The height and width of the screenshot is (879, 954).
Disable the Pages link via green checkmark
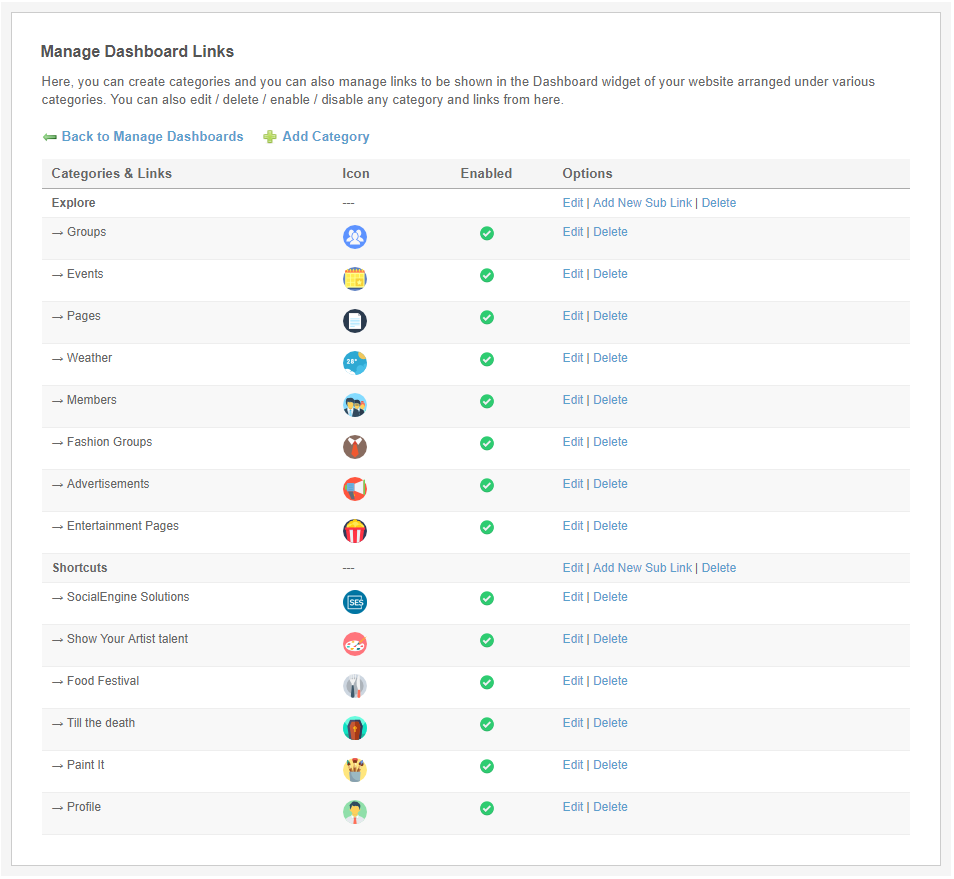(x=487, y=317)
